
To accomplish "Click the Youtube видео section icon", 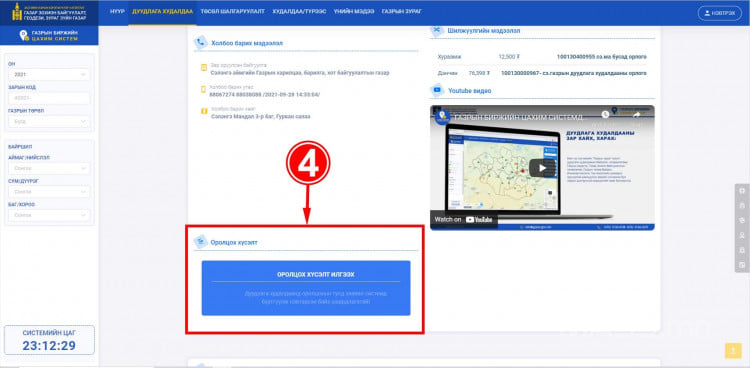I will pos(437,90).
